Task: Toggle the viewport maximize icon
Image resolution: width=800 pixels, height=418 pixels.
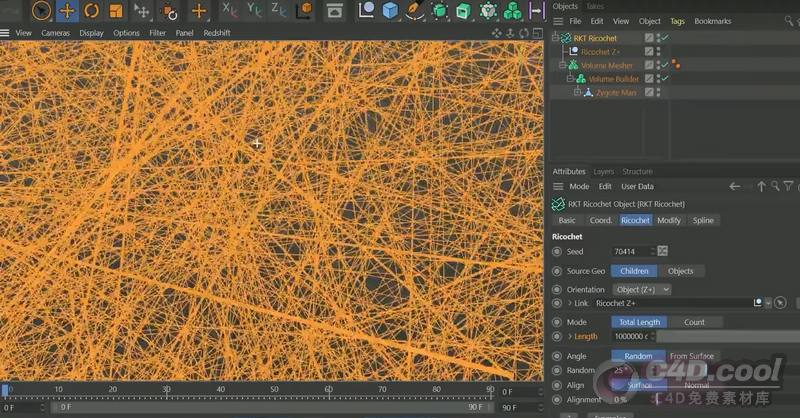Action: (x=537, y=33)
